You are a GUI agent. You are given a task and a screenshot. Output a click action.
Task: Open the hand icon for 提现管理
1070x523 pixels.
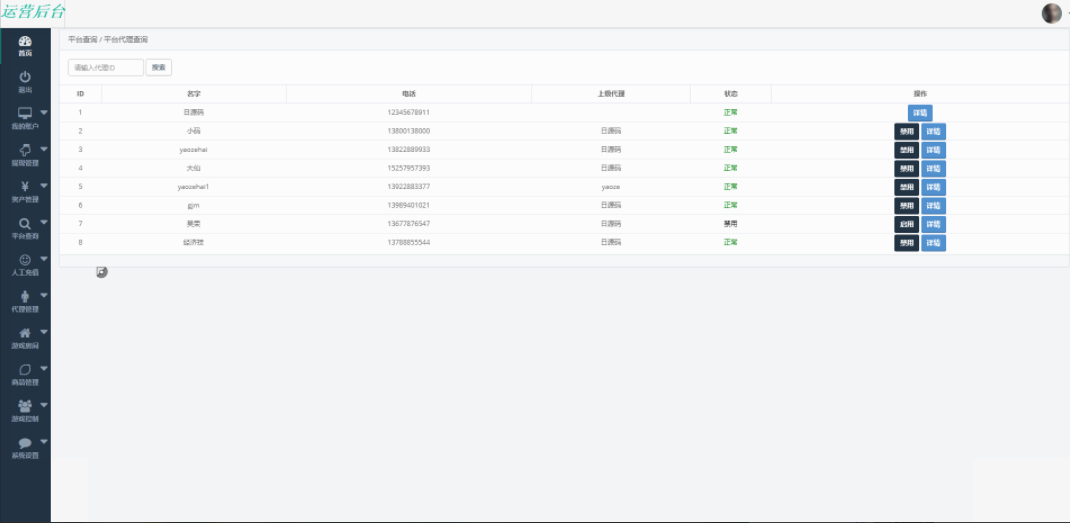click(x=25, y=150)
